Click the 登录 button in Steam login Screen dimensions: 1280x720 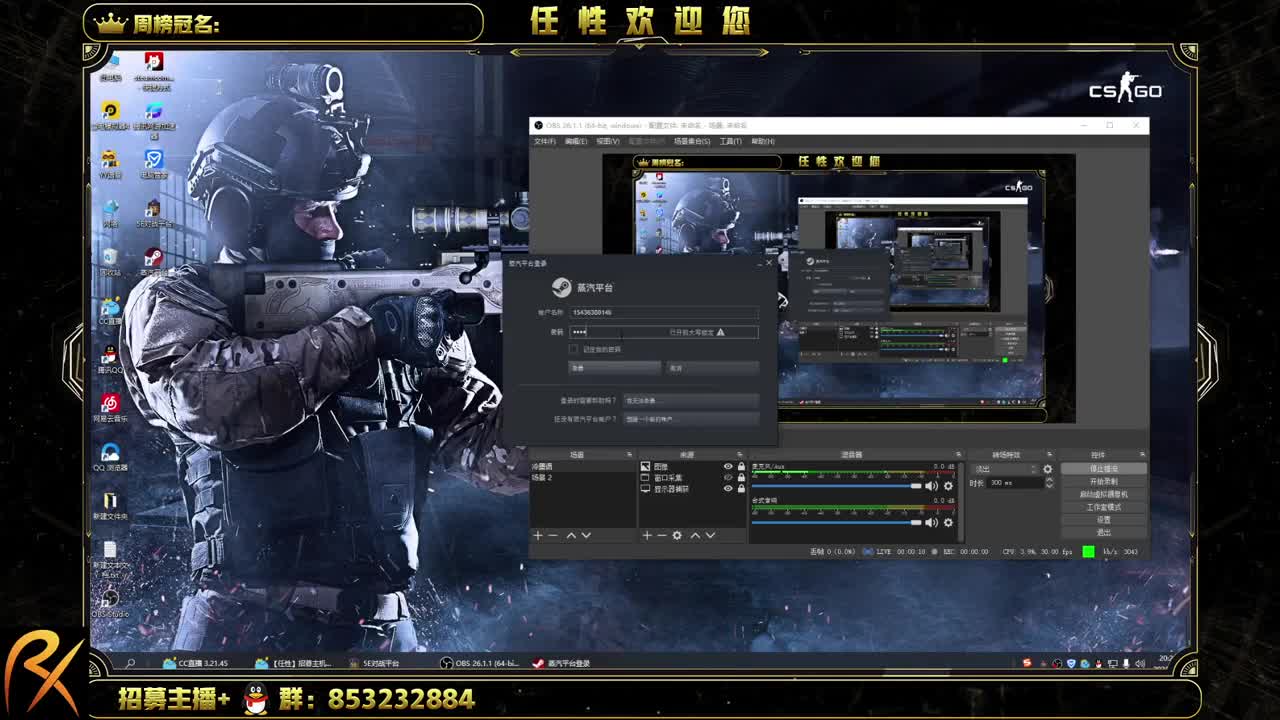[x=615, y=368]
